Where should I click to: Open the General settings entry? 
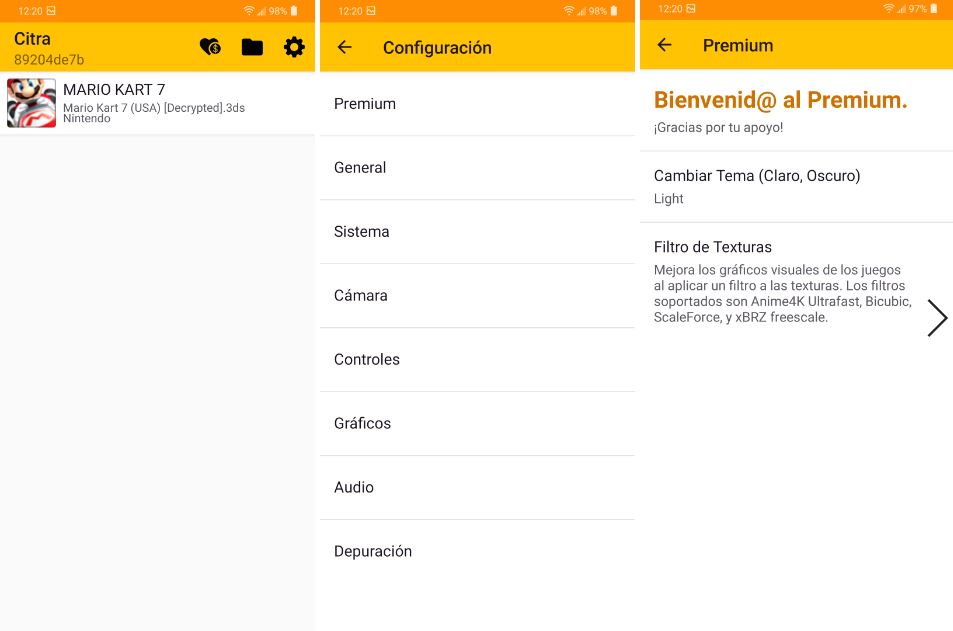pos(477,168)
